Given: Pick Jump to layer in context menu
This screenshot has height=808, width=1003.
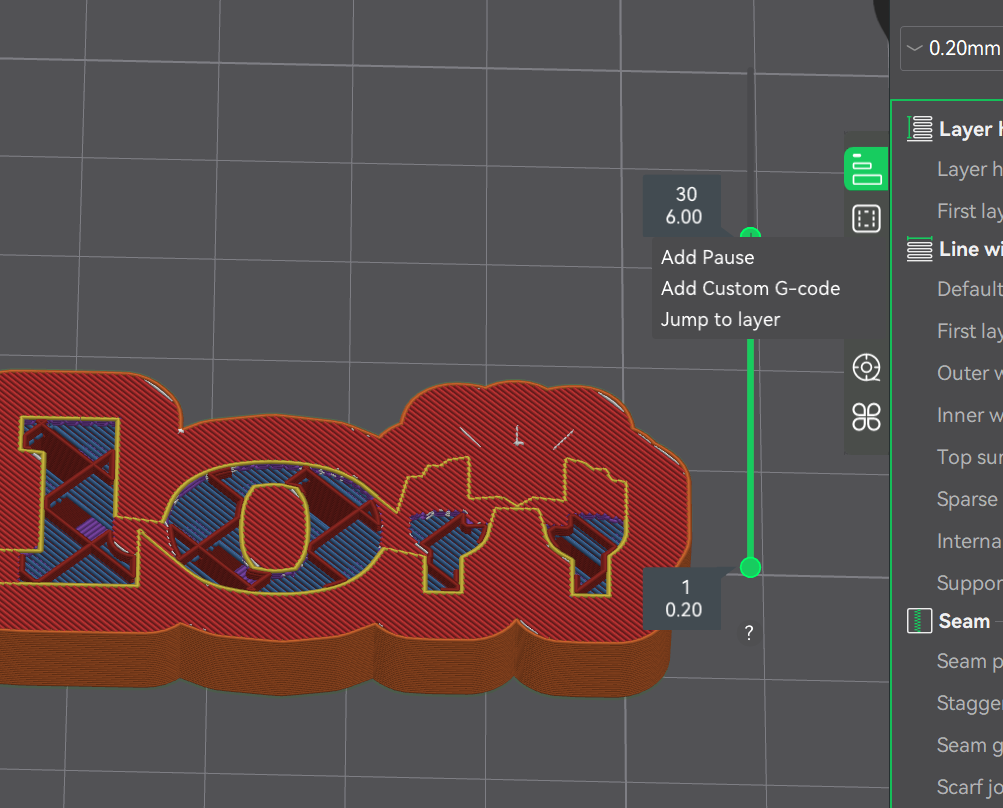Looking at the screenshot, I should [720, 320].
